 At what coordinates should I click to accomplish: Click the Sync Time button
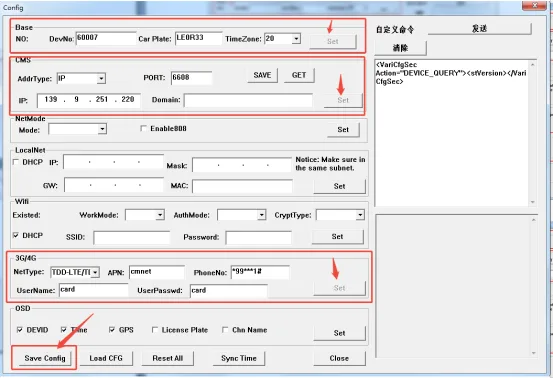click(239, 358)
